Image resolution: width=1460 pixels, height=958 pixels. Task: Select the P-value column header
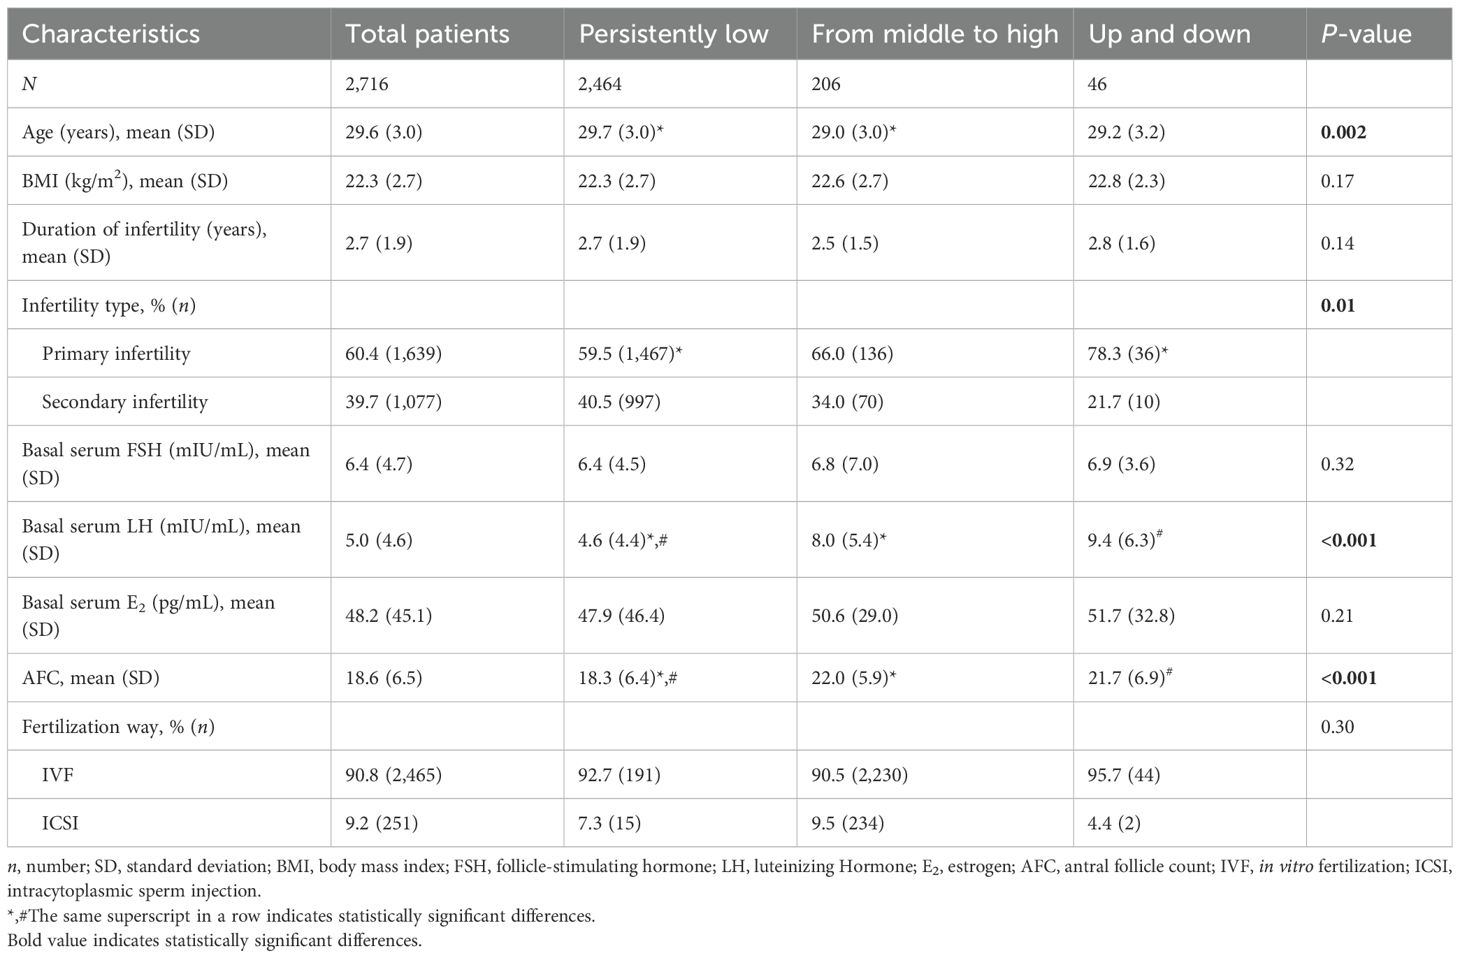(x=1366, y=34)
